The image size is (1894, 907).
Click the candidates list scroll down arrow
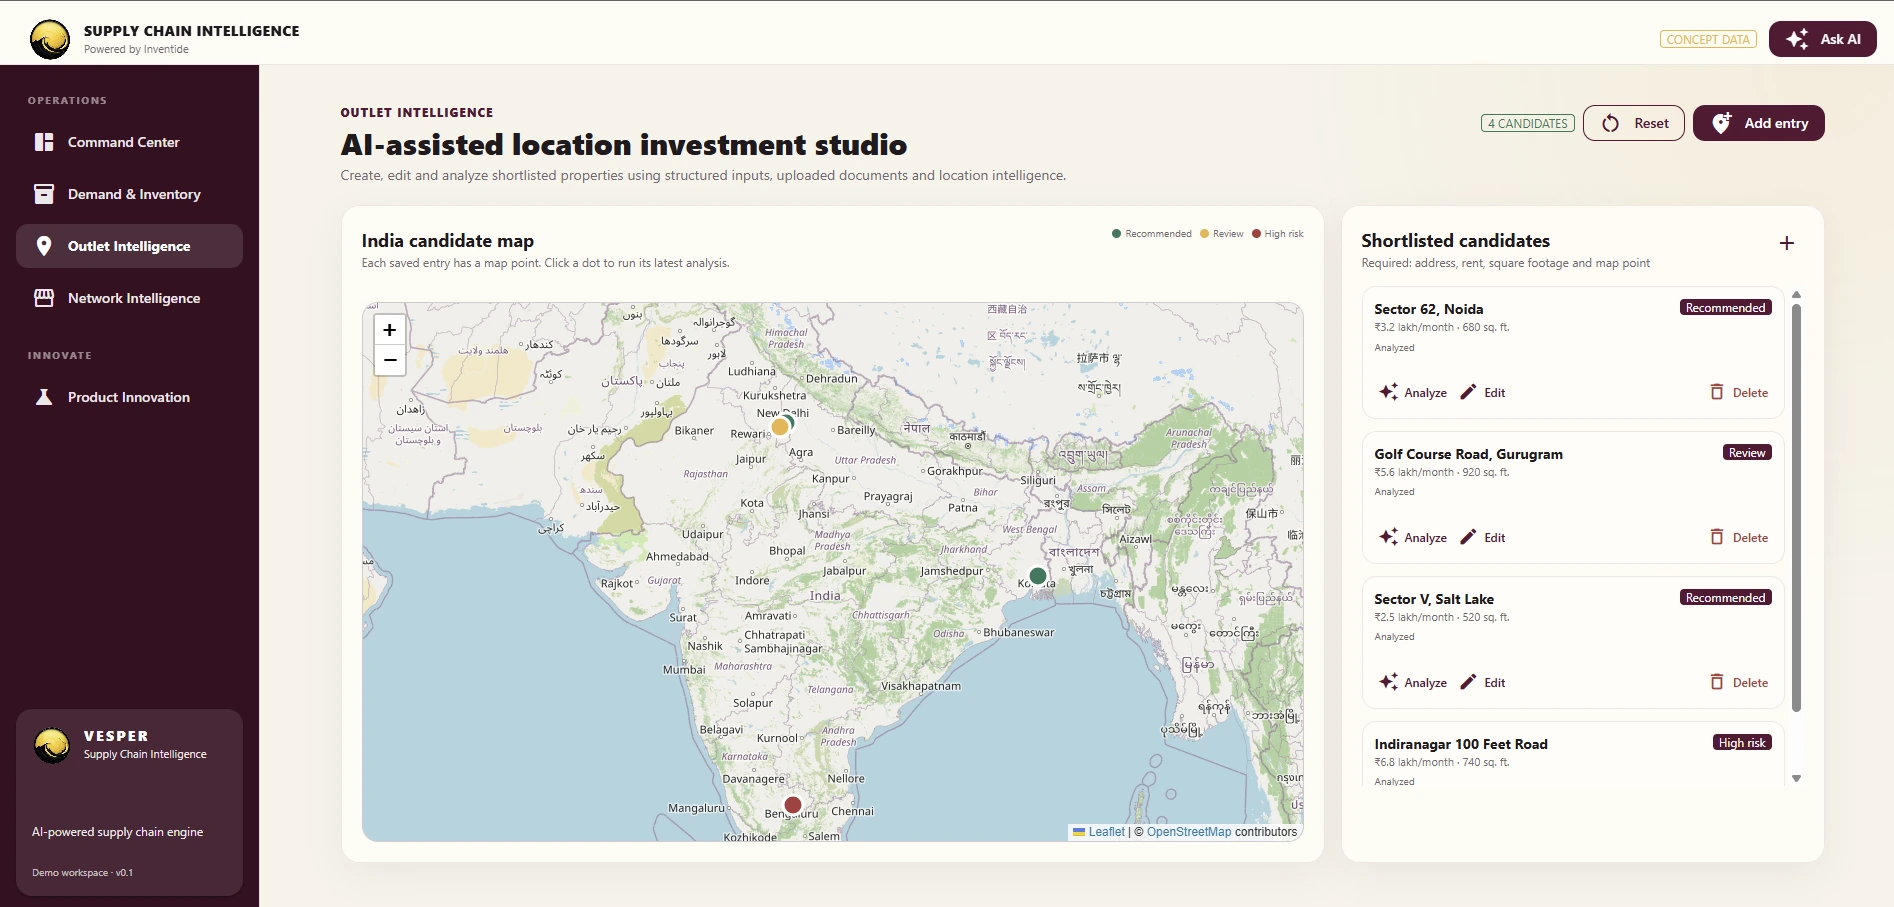click(x=1796, y=778)
